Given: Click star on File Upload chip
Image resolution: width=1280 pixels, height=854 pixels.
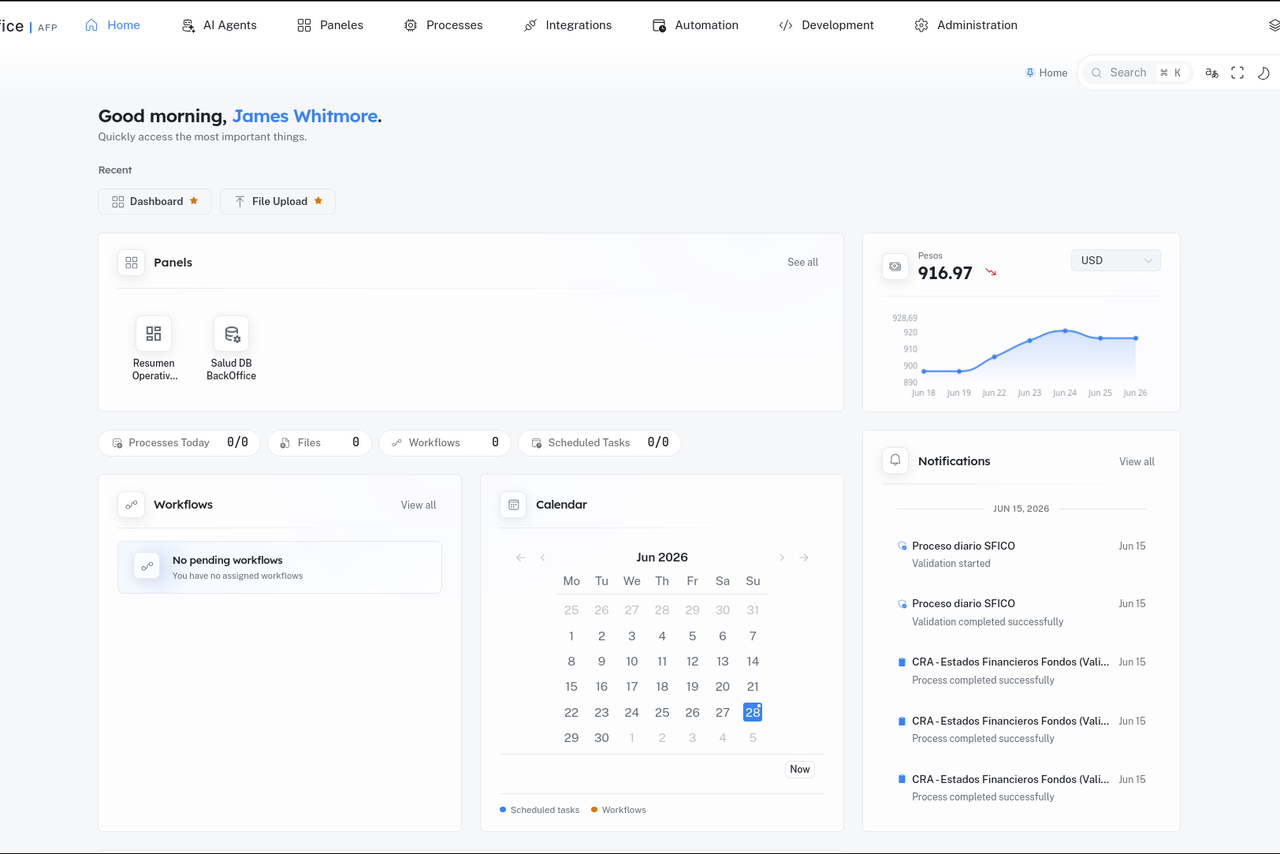Looking at the screenshot, I should (x=318, y=201).
